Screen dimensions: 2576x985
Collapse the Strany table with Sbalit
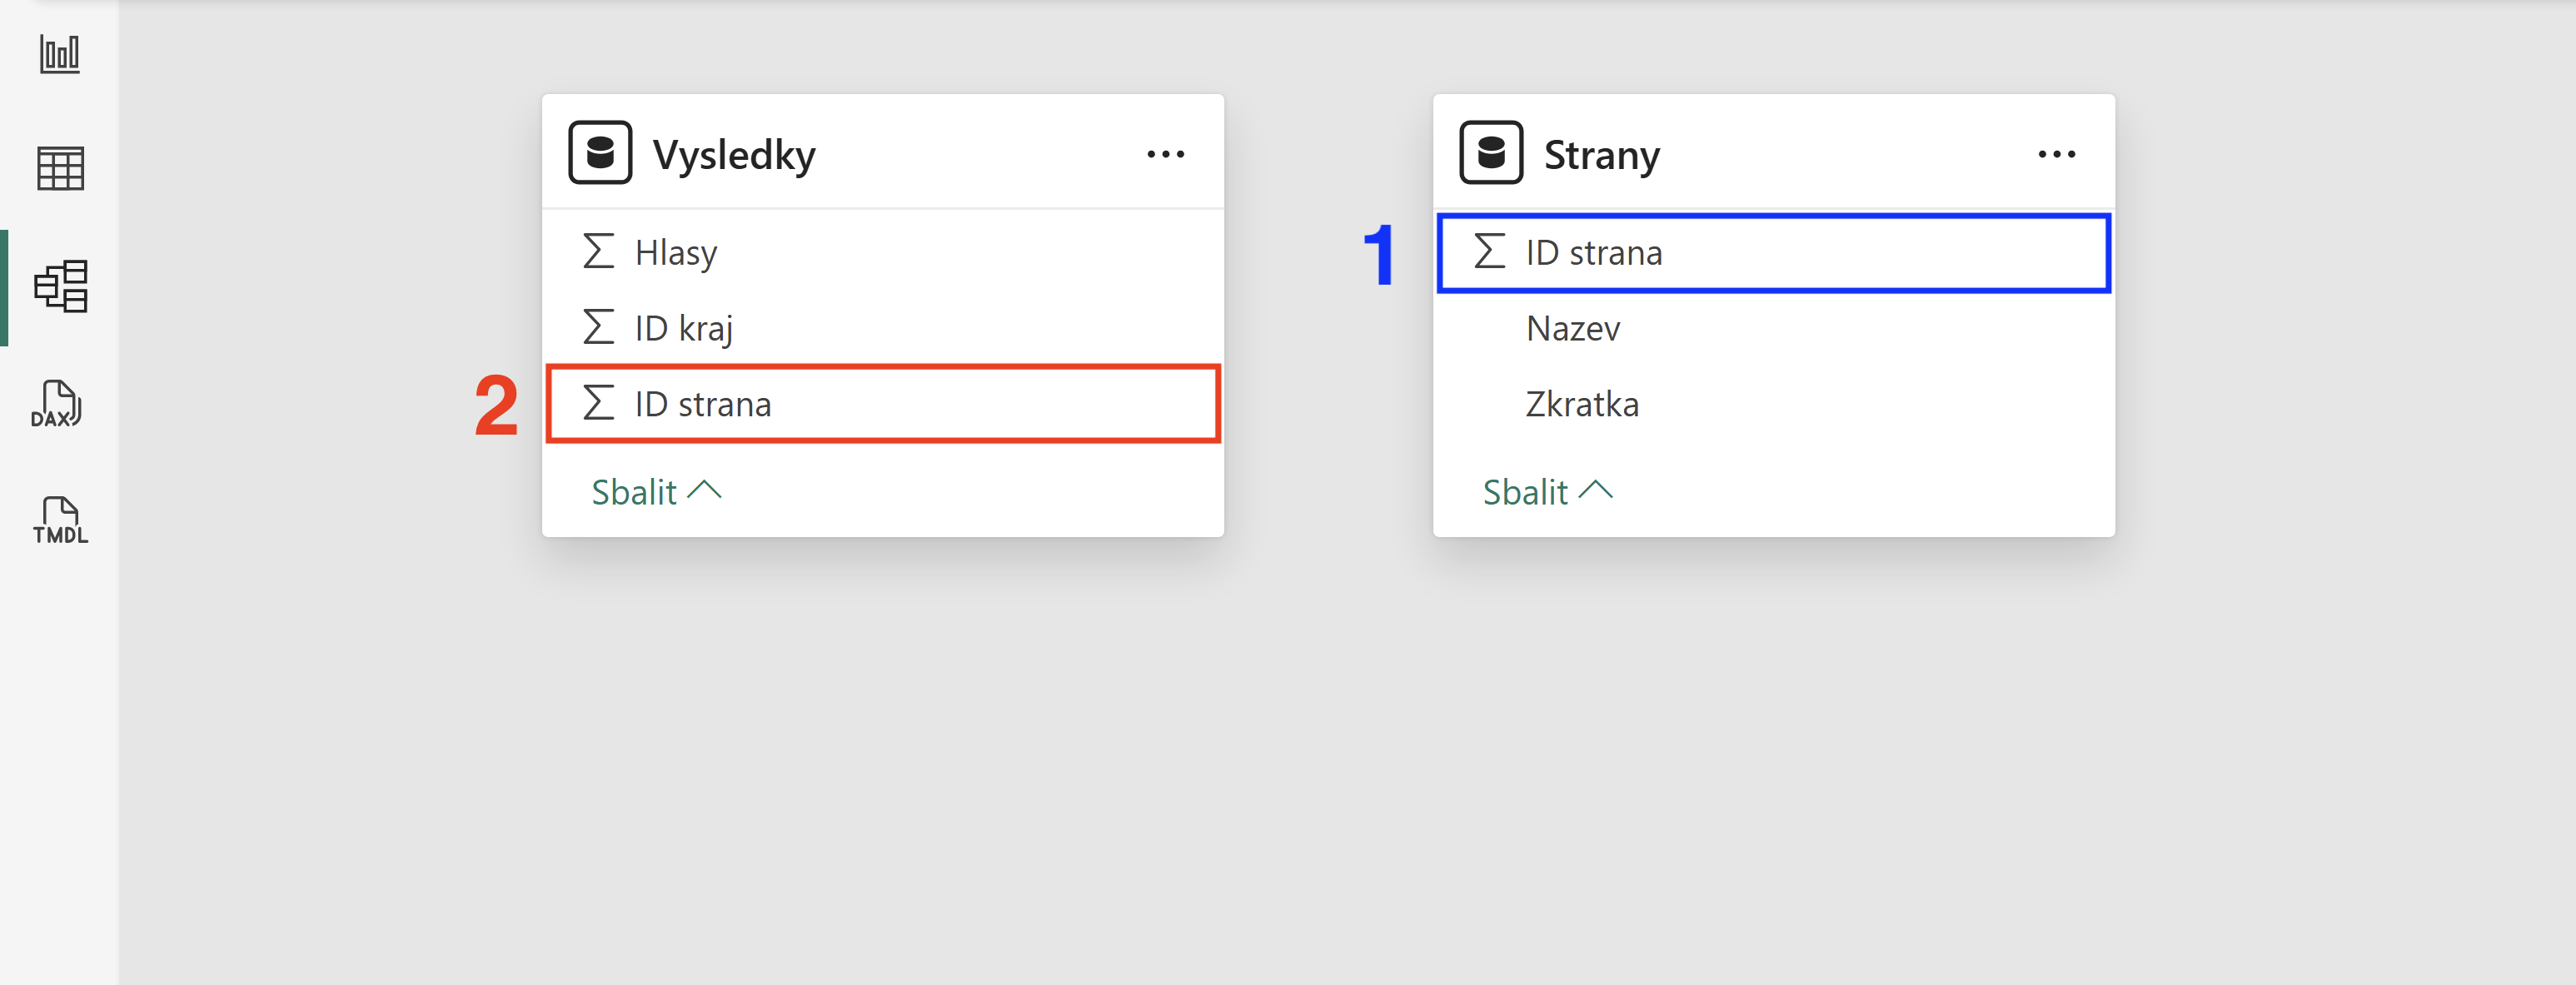[1547, 492]
